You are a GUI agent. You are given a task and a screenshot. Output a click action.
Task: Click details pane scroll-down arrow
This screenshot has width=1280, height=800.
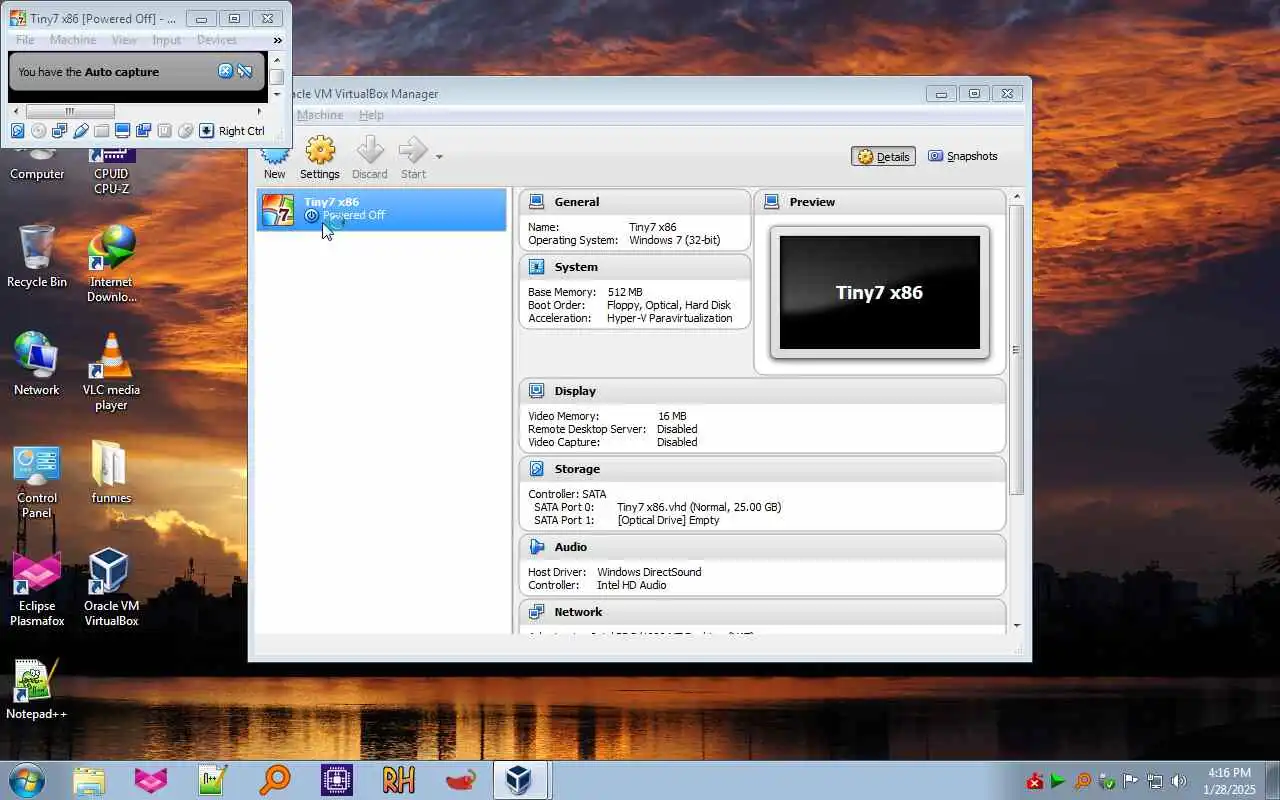(1017, 626)
